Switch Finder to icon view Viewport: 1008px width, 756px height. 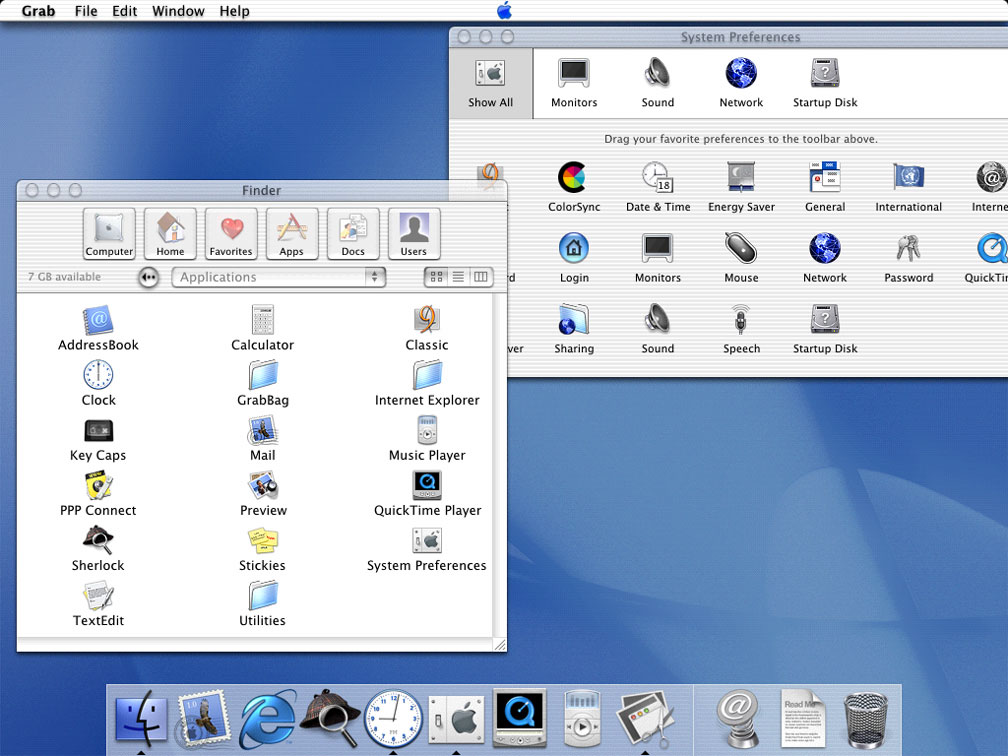pyautogui.click(x=436, y=277)
